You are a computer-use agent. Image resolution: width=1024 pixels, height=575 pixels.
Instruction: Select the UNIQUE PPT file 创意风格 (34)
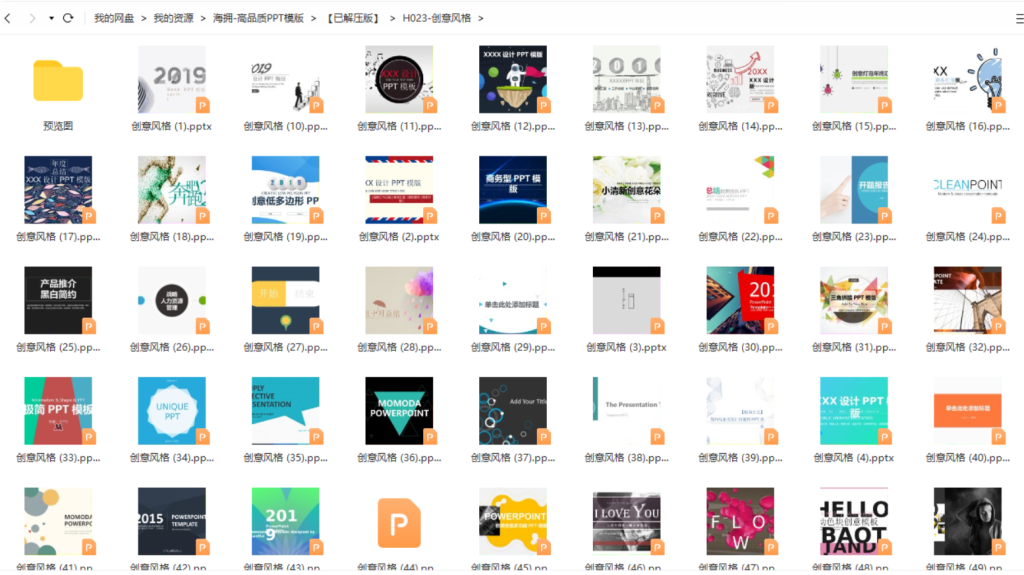172,410
